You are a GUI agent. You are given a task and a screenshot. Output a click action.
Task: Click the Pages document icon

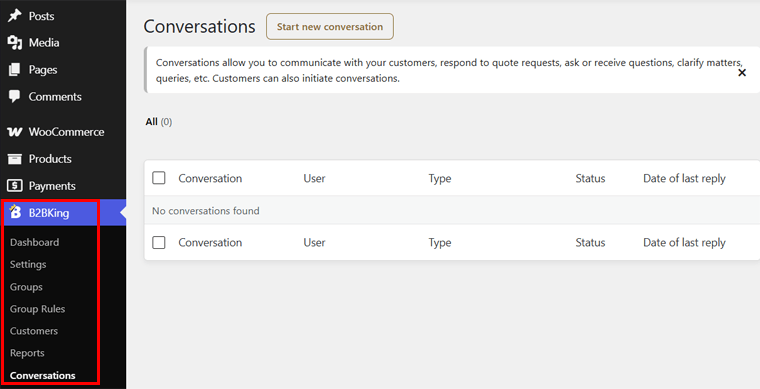click(15, 69)
